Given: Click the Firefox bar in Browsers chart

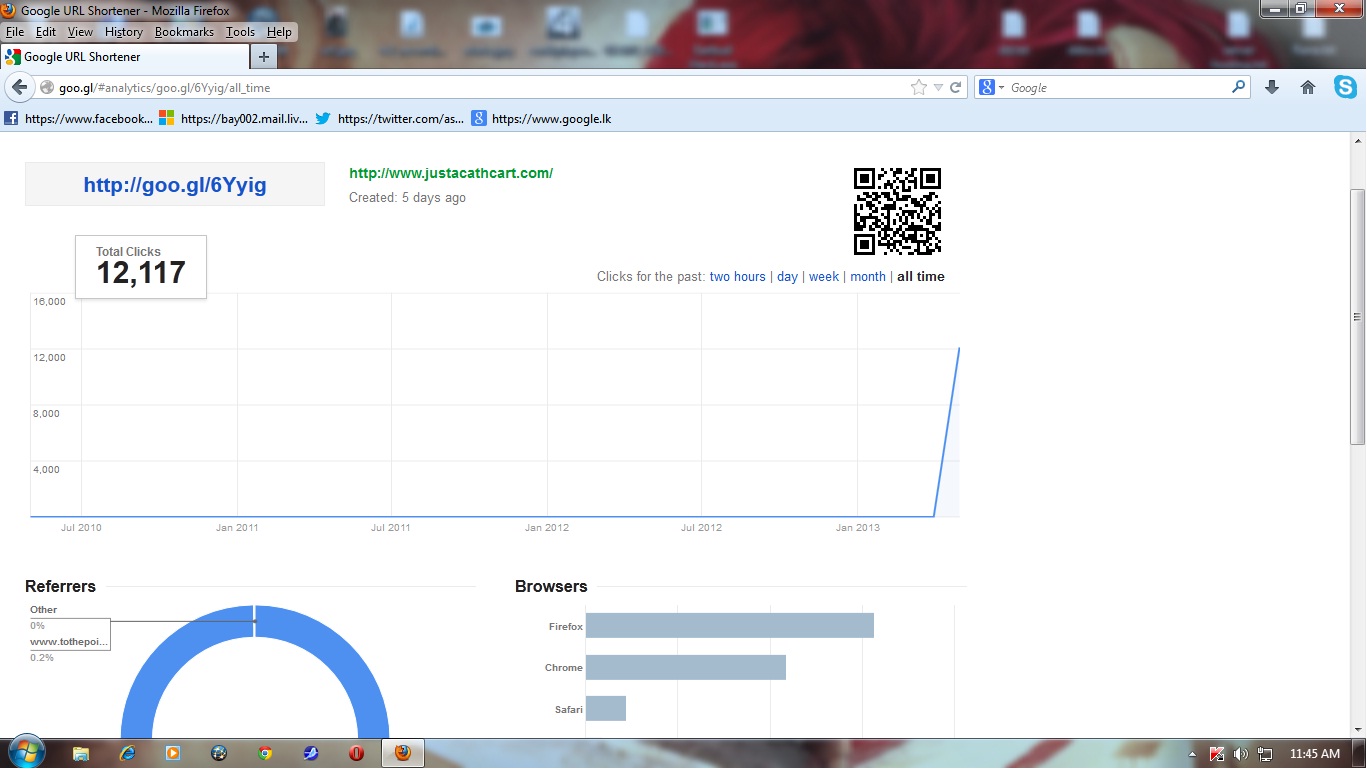Looking at the screenshot, I should (x=730, y=626).
